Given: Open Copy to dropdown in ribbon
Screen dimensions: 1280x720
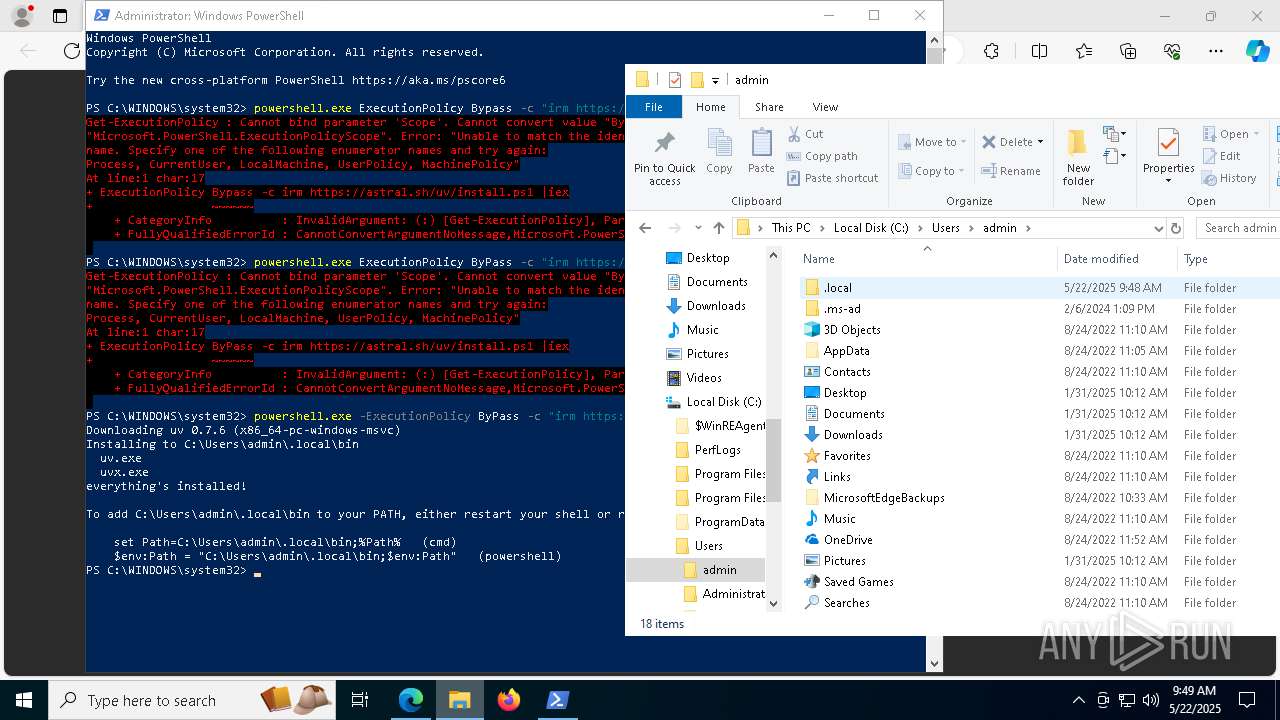Looking at the screenshot, I should point(931,171).
